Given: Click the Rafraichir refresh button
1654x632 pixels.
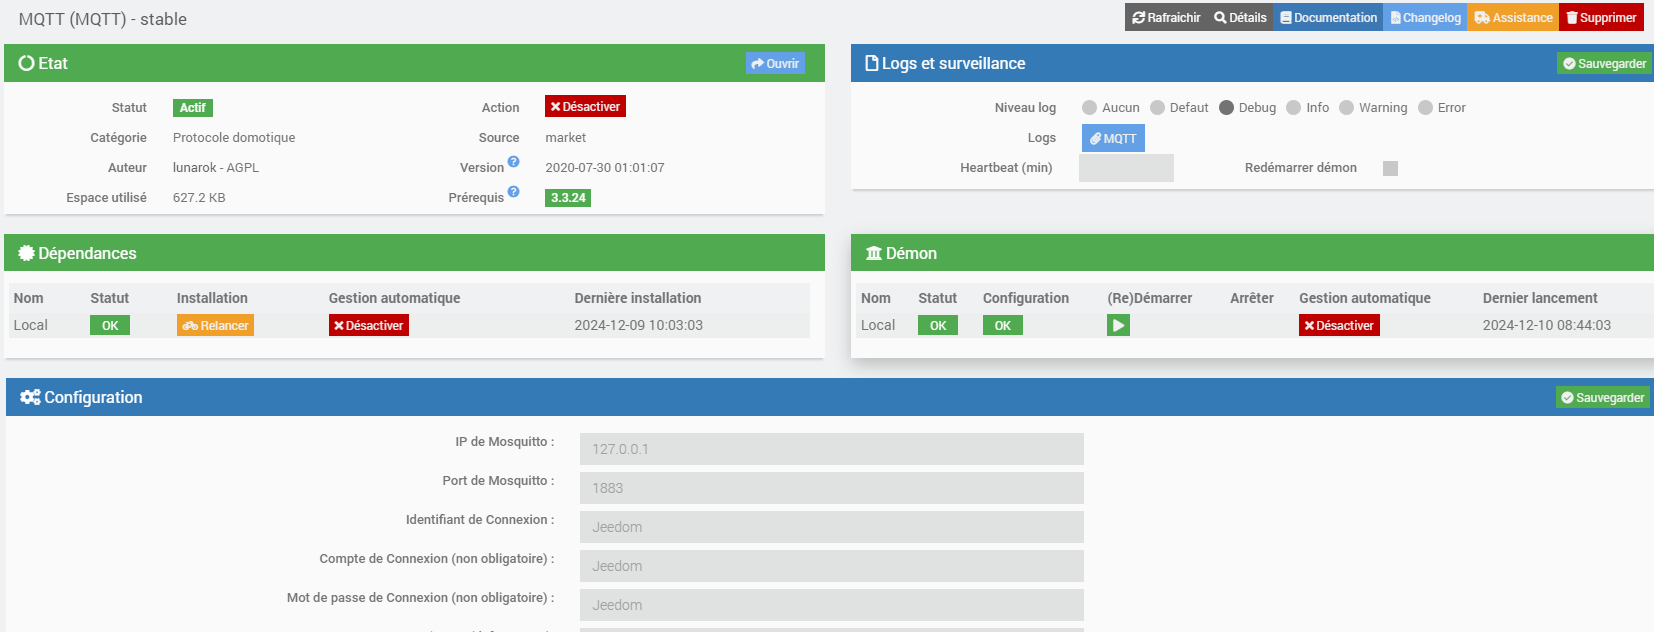Looking at the screenshot, I should pyautogui.click(x=1166, y=18).
